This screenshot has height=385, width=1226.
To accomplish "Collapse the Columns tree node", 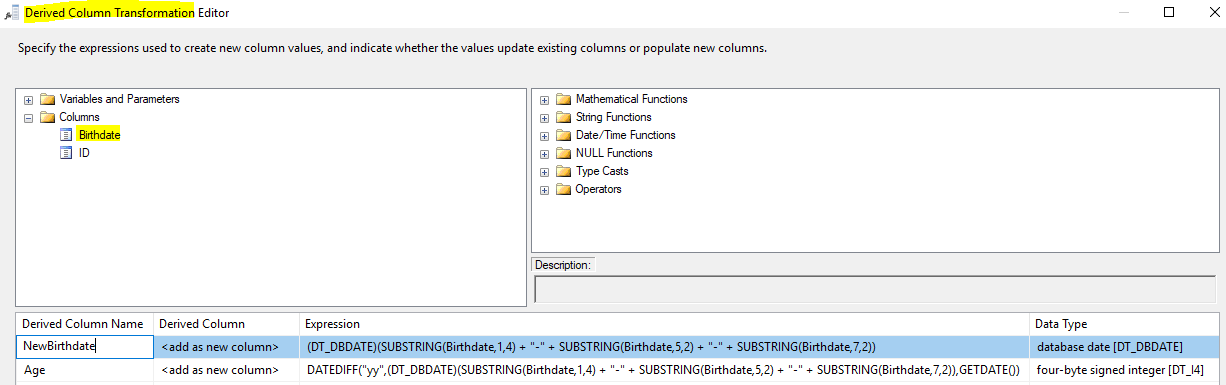I will click(x=28, y=118).
